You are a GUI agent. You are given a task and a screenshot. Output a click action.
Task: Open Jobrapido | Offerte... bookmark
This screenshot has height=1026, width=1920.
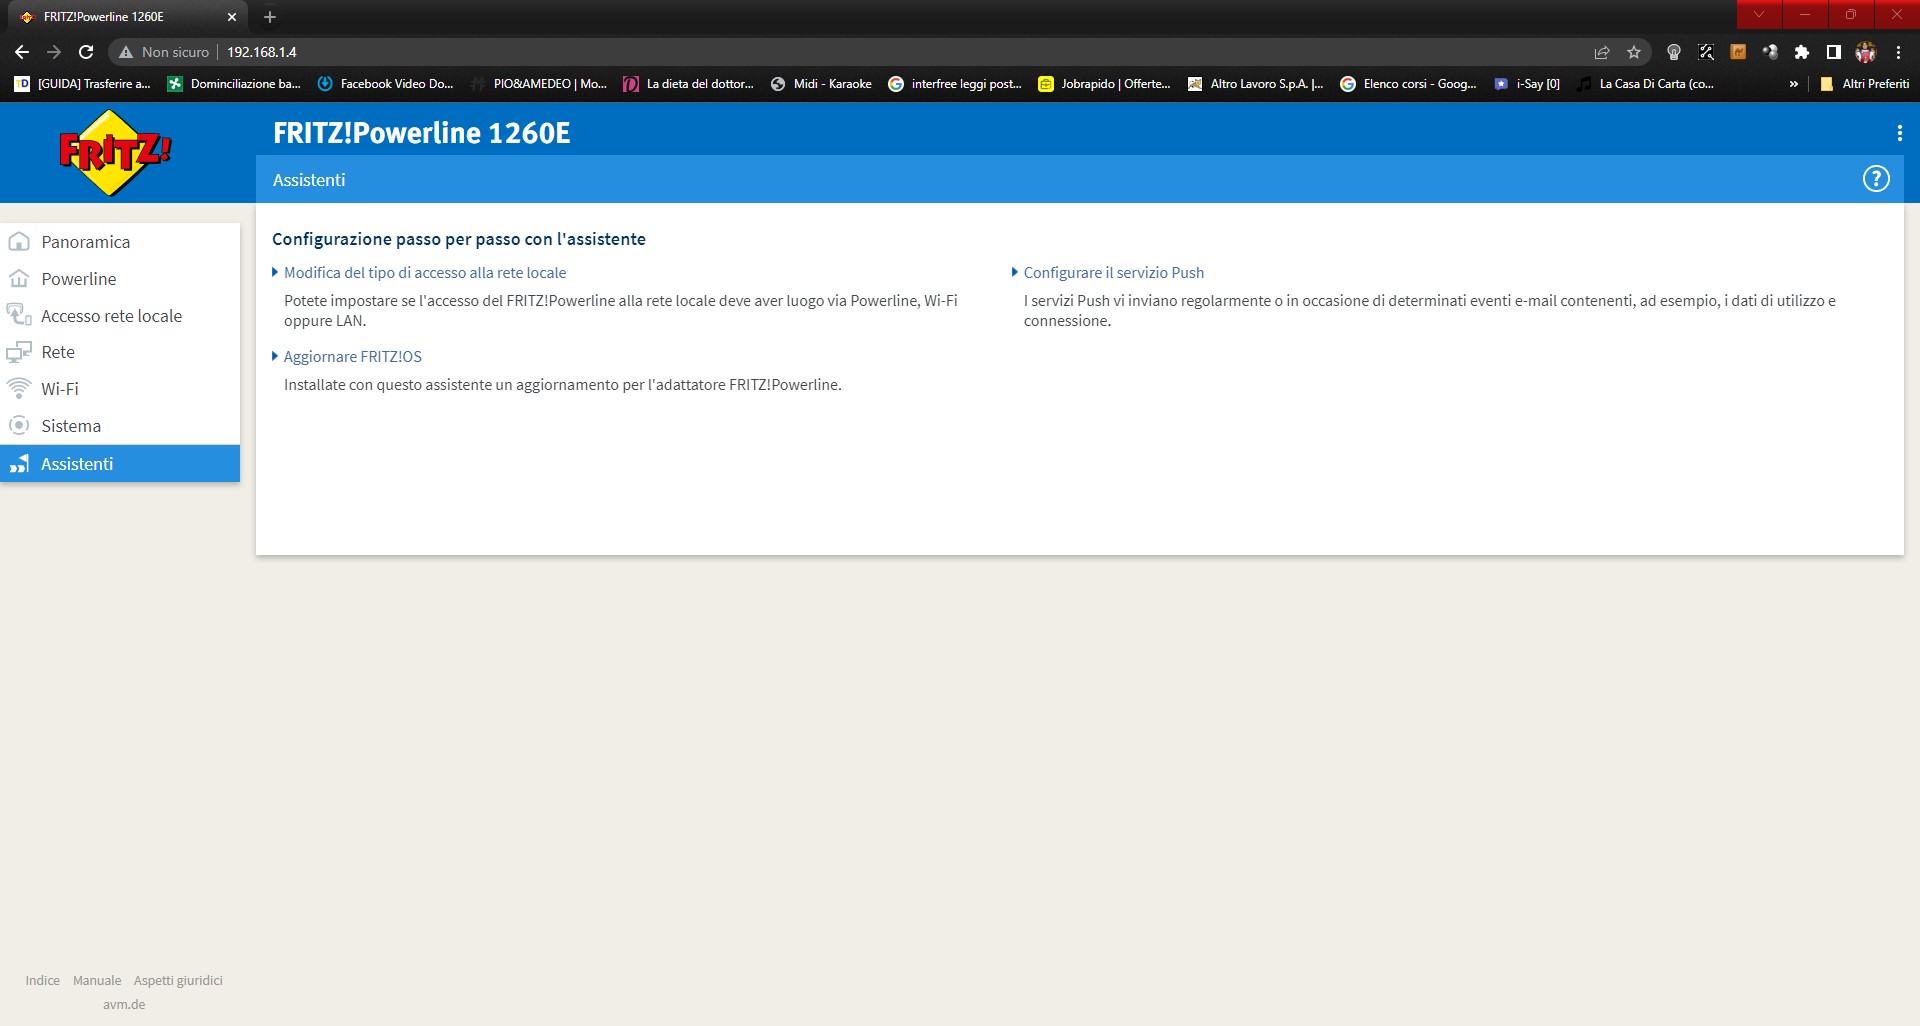1105,84
